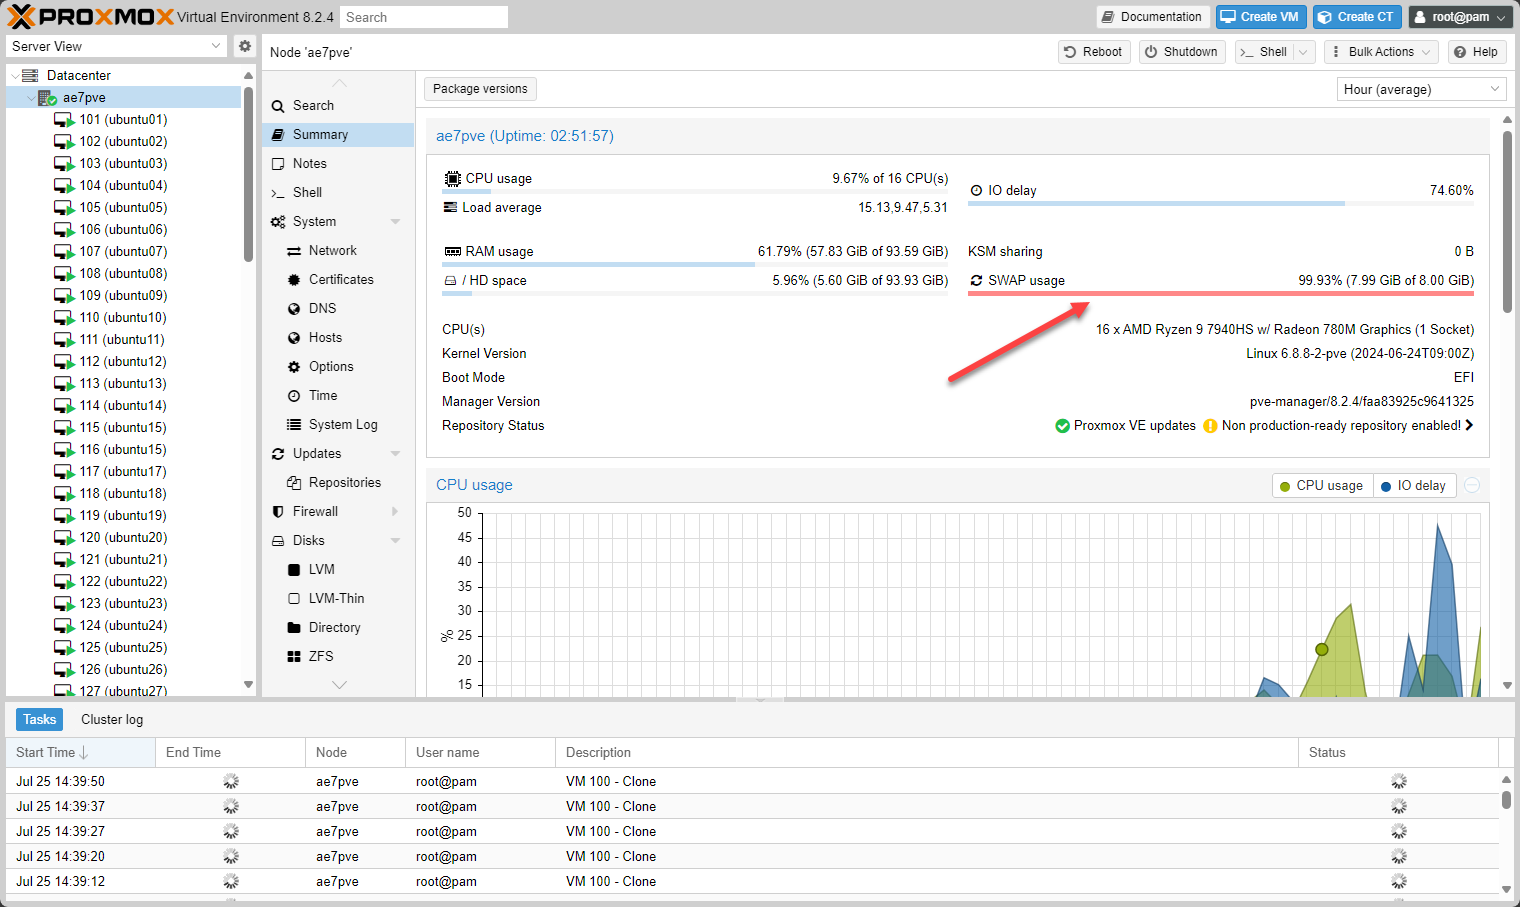Collapse the Datacenter tree node

click(x=14, y=76)
